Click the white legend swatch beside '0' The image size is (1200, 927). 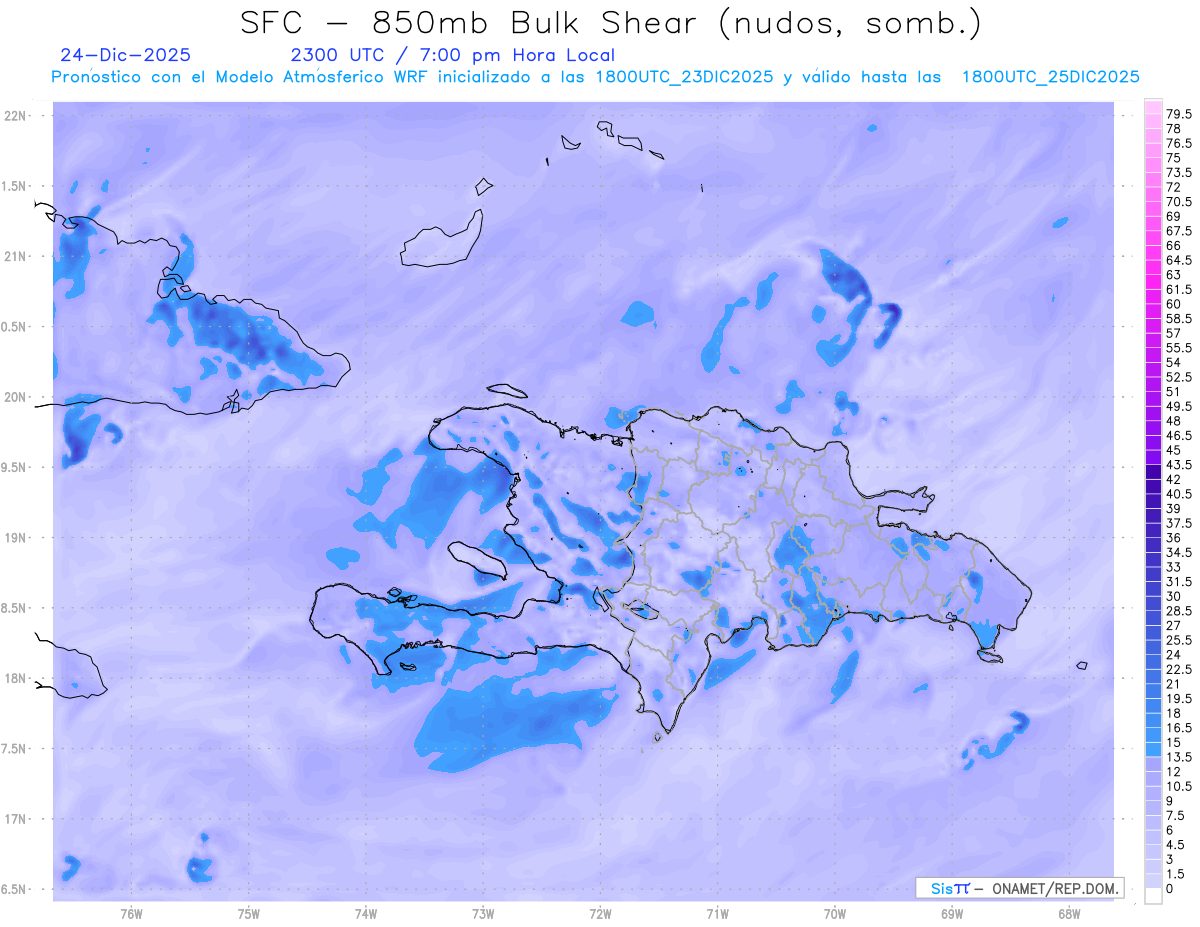(x=1154, y=896)
